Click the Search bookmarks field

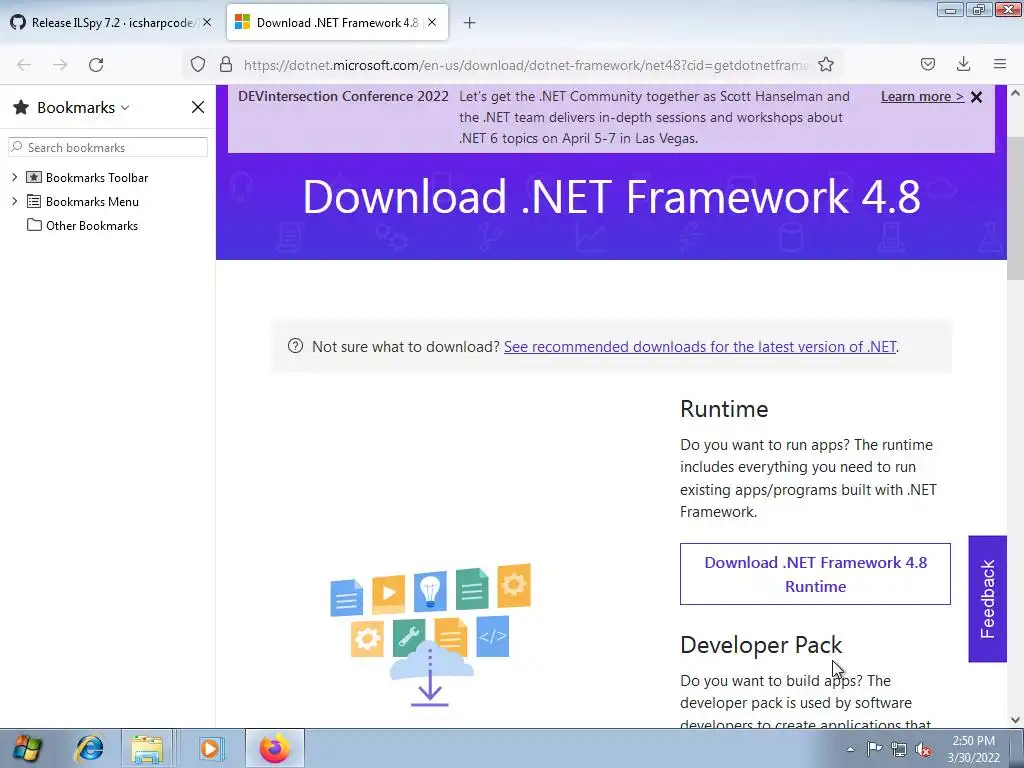108,147
